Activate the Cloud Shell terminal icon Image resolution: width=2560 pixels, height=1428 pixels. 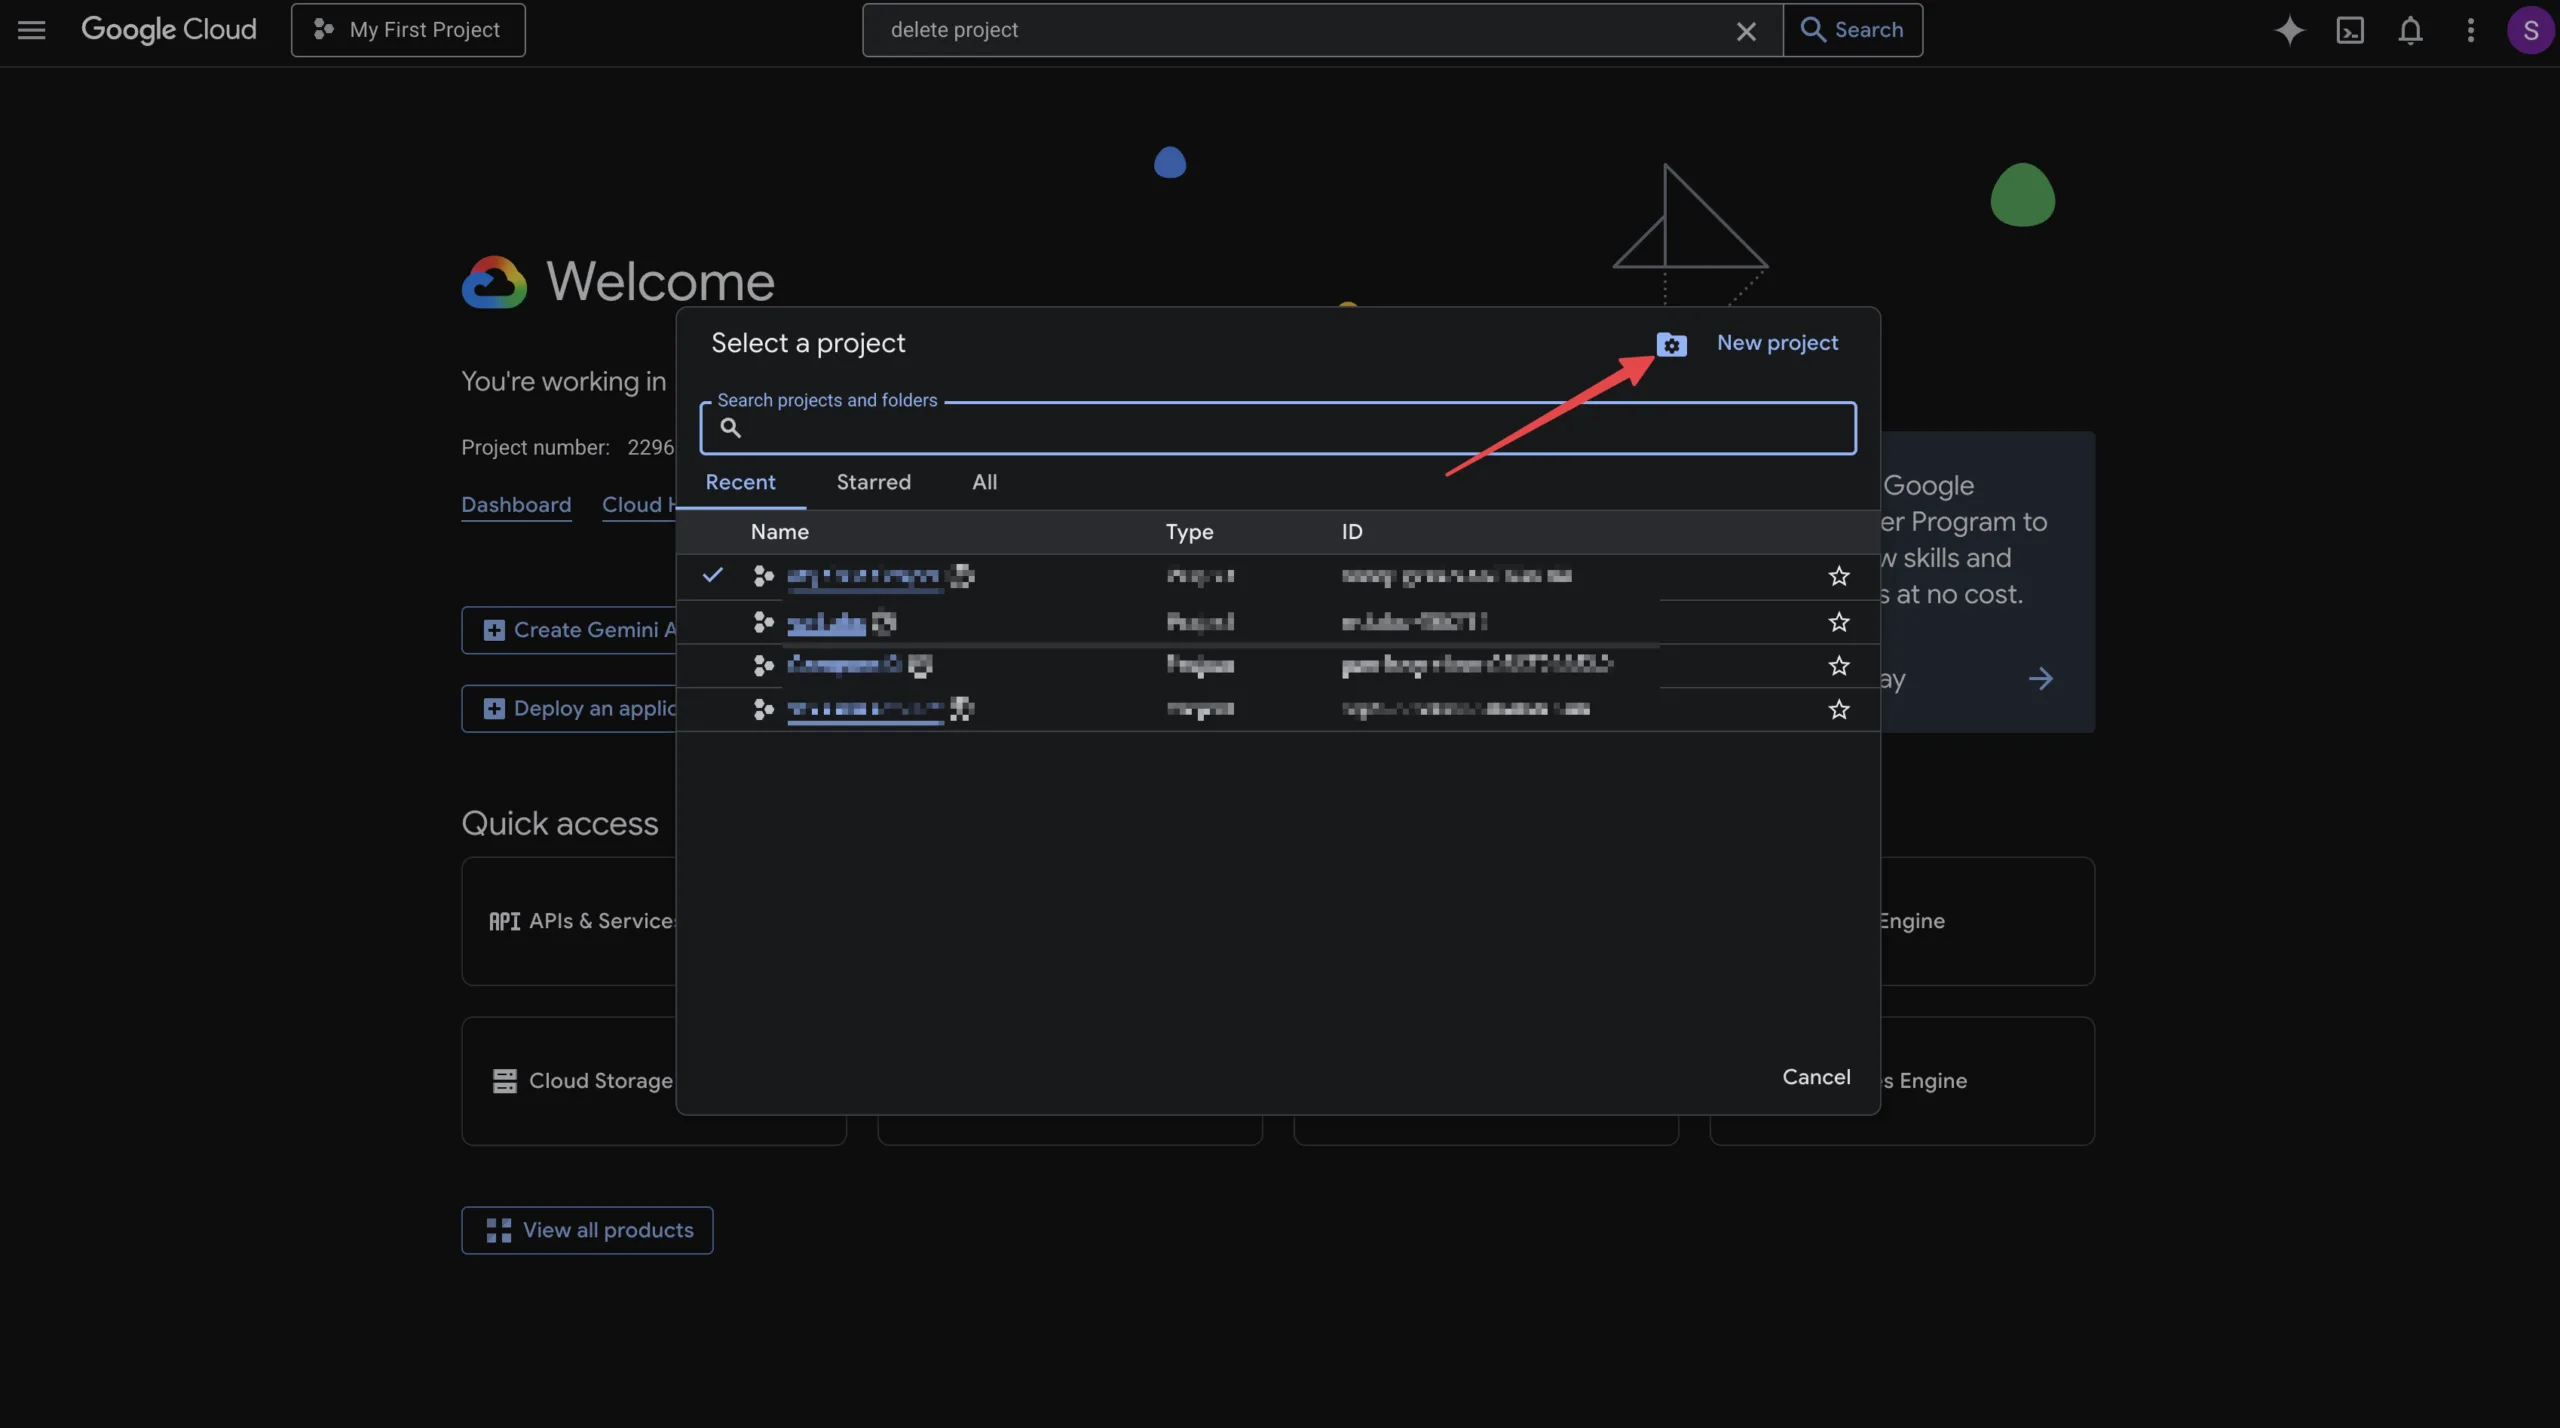point(2350,30)
